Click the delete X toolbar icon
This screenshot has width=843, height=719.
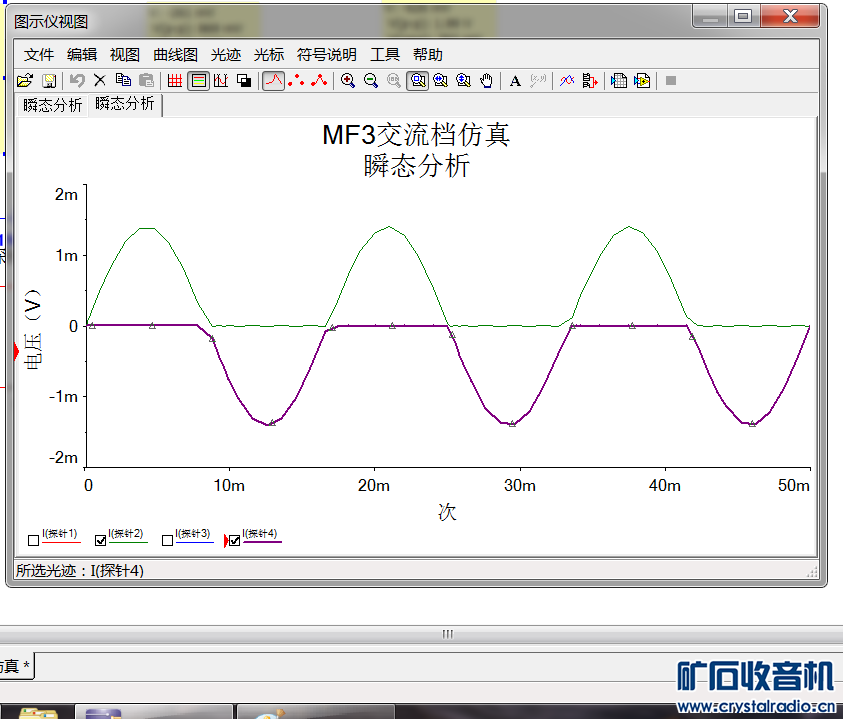tap(100, 81)
